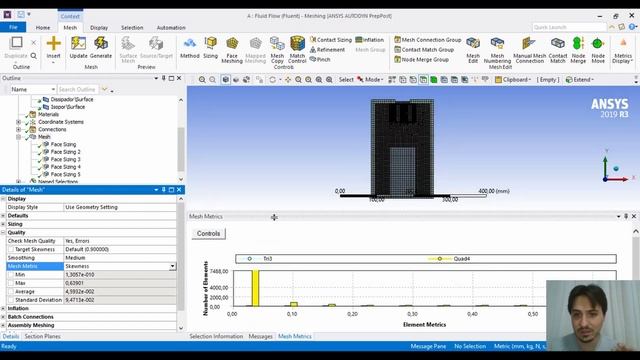
Task: Click the tall yellow Quad4 histogram bar
Action: click(x=256, y=288)
